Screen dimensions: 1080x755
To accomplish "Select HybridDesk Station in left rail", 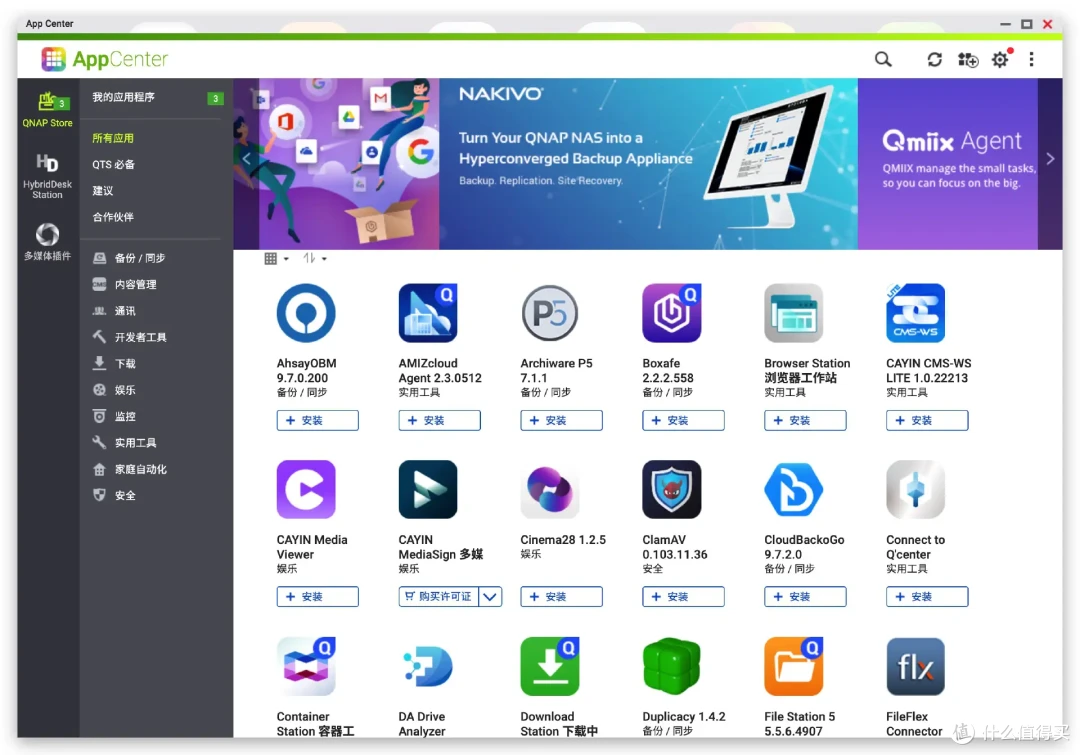I will 47,176.
